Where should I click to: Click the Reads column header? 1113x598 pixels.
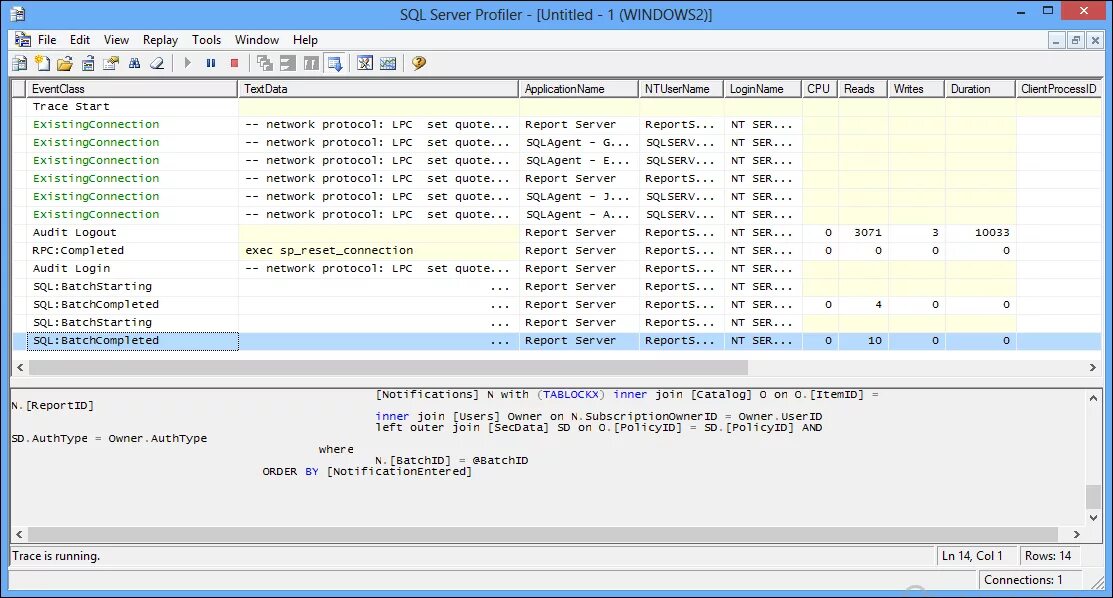click(862, 89)
